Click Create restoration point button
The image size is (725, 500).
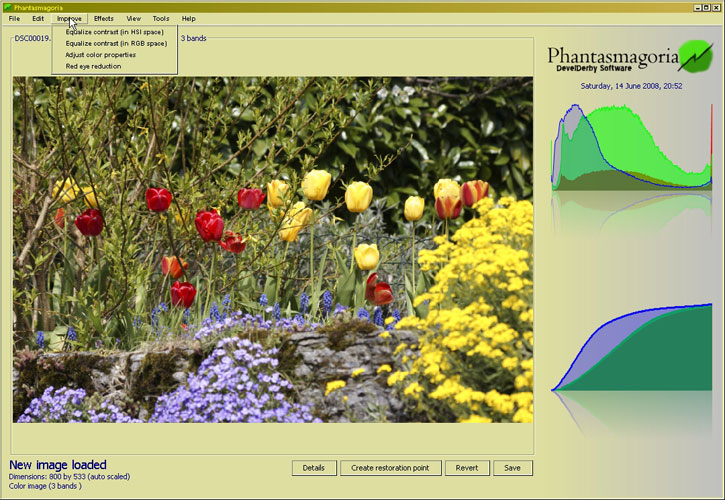[390, 468]
